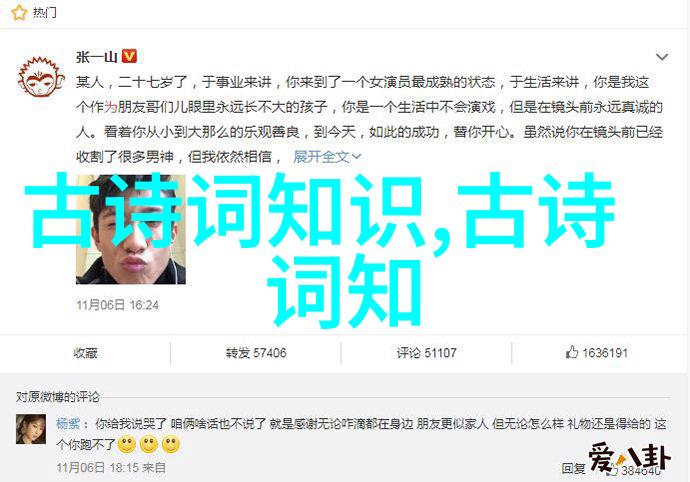690x482 pixels.
Task: Expand full post with 展开全文
Action: (327, 157)
